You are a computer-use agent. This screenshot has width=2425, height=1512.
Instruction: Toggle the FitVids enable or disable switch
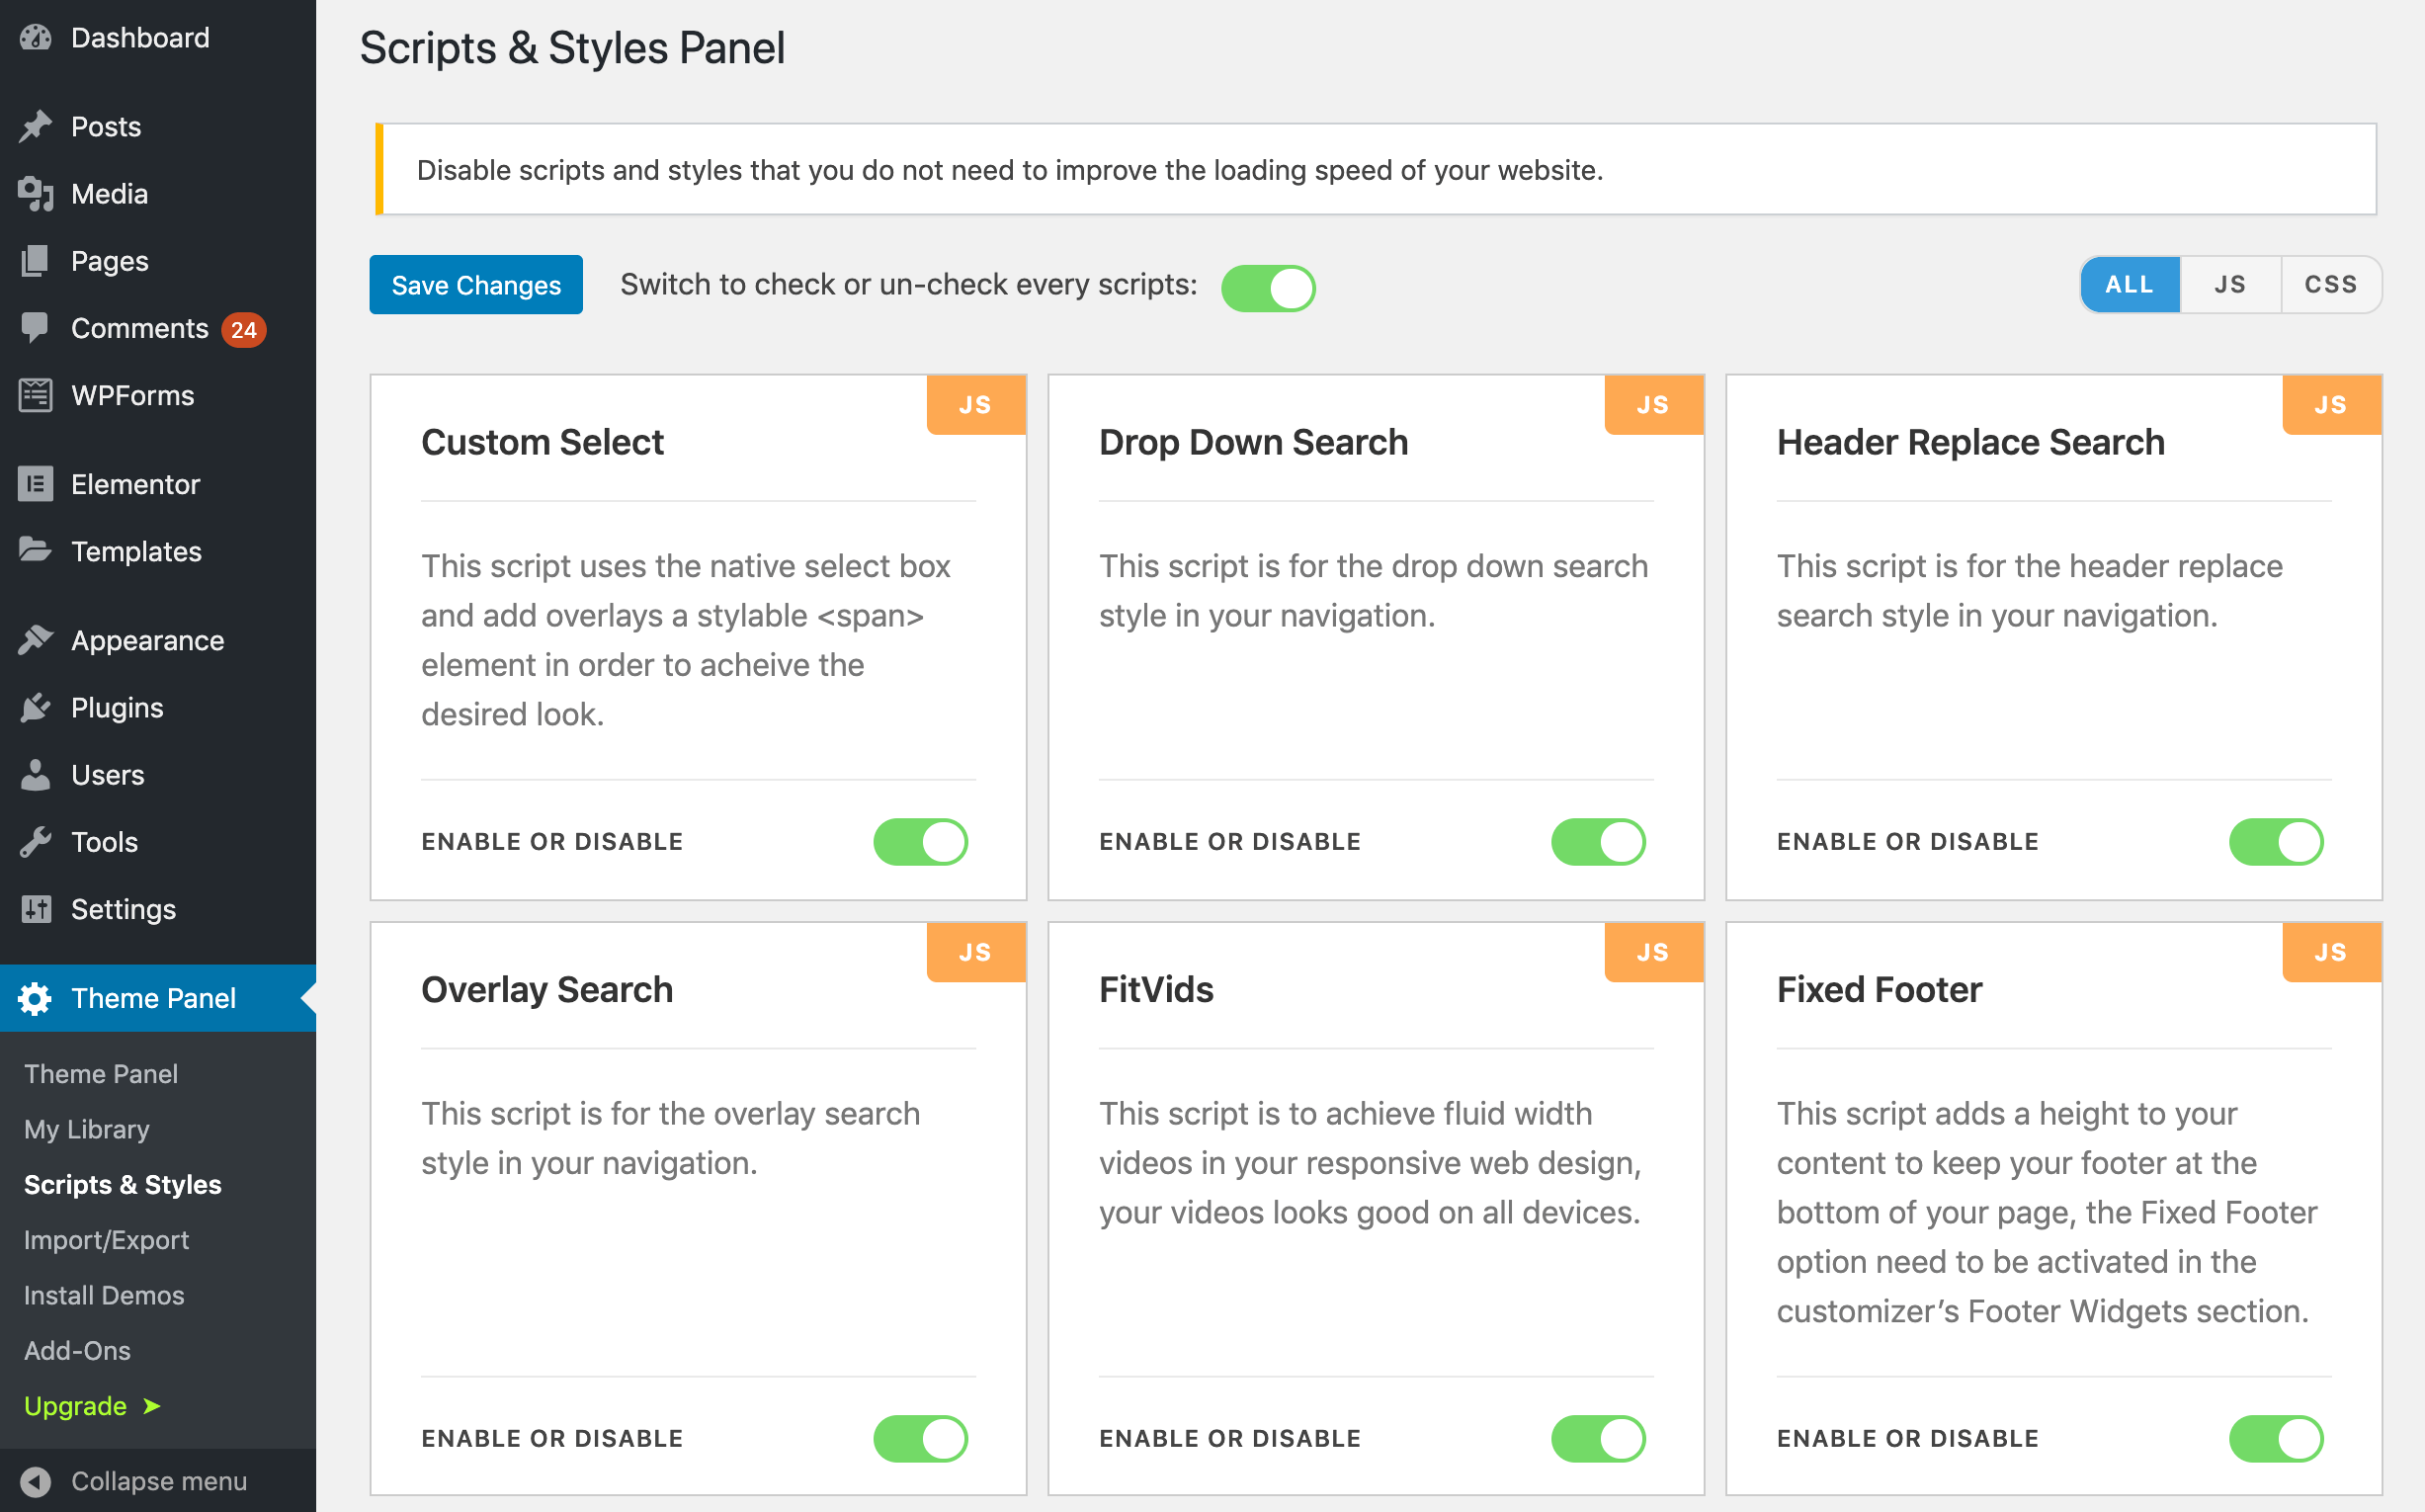pos(1600,1437)
